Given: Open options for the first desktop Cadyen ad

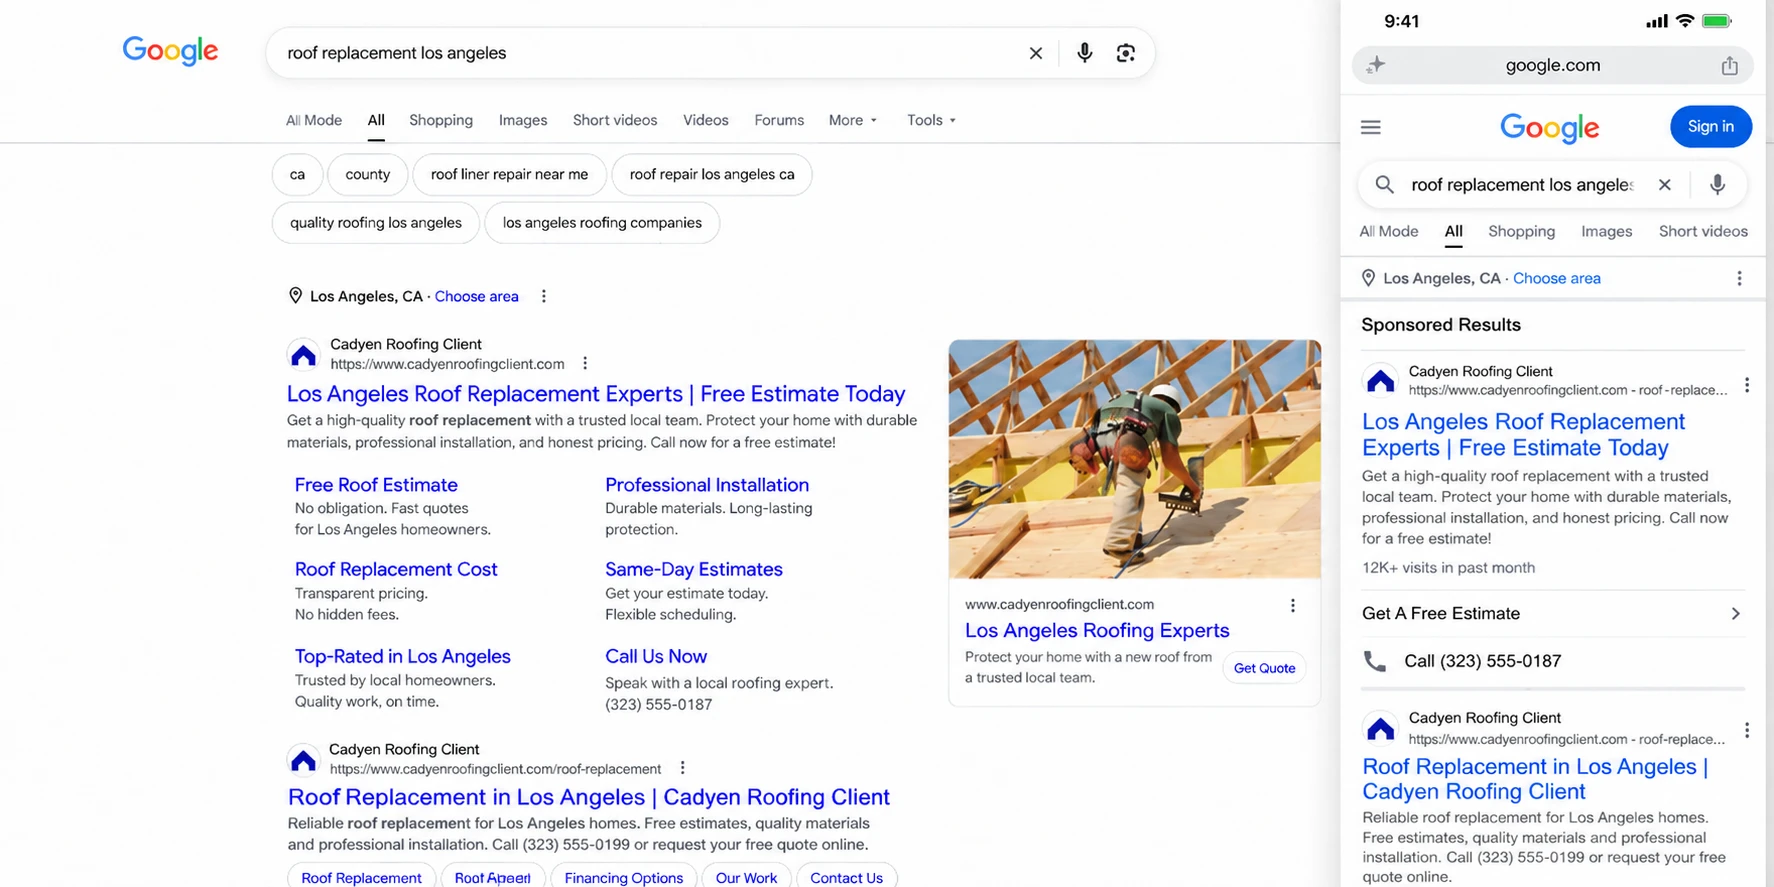Looking at the screenshot, I should click(585, 364).
